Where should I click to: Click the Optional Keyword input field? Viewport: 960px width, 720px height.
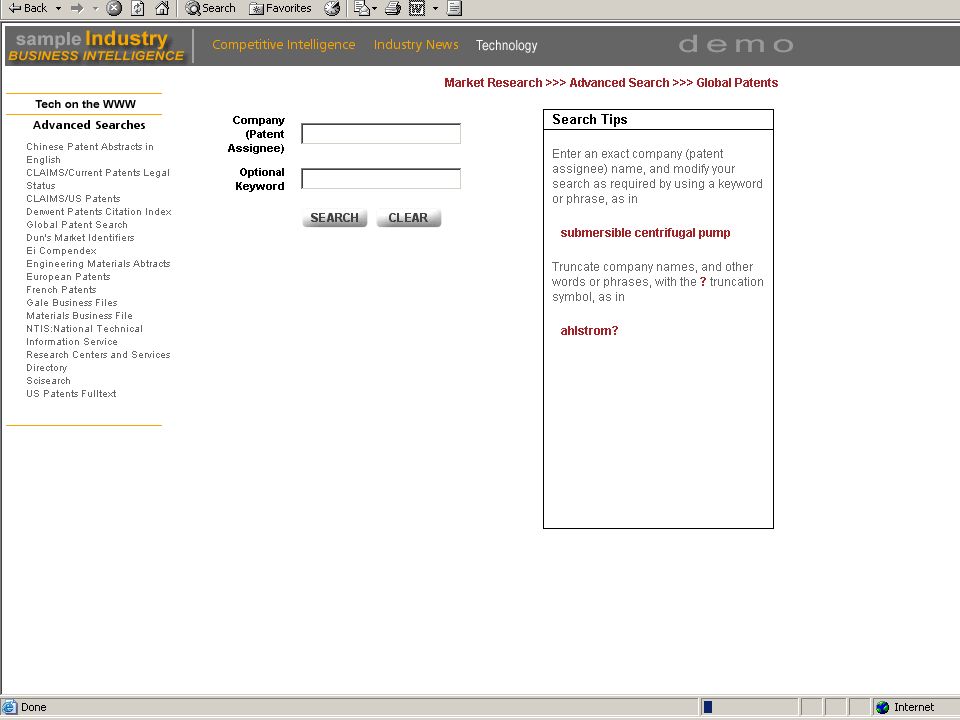(x=381, y=178)
